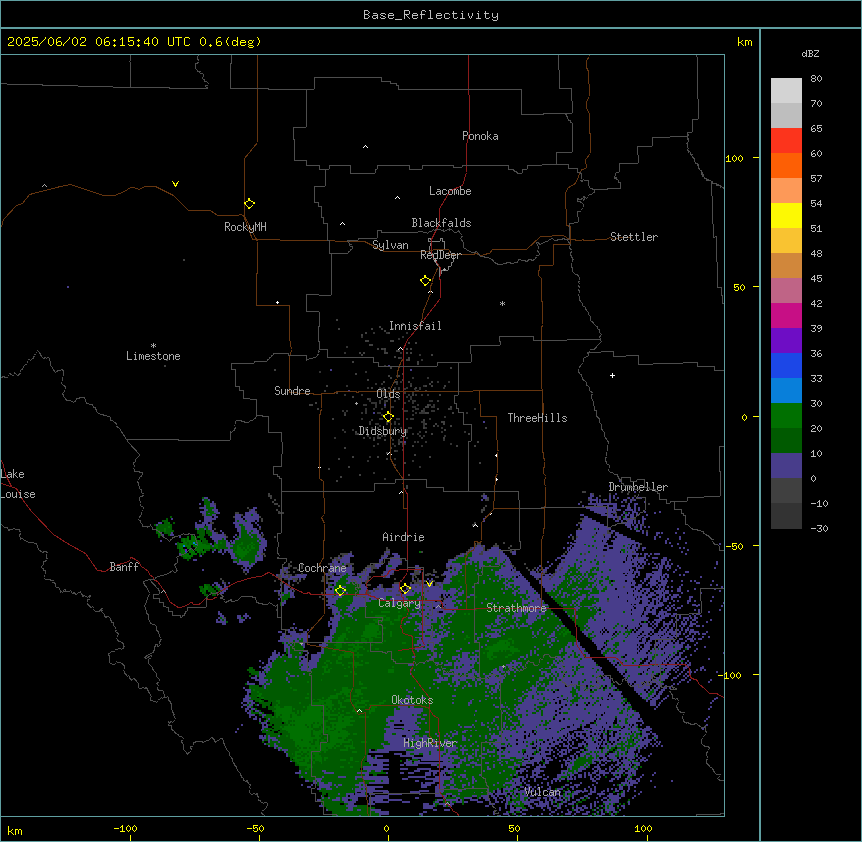Click the dBZ legend heading
Viewport: 862px width, 842px height.
point(810,53)
